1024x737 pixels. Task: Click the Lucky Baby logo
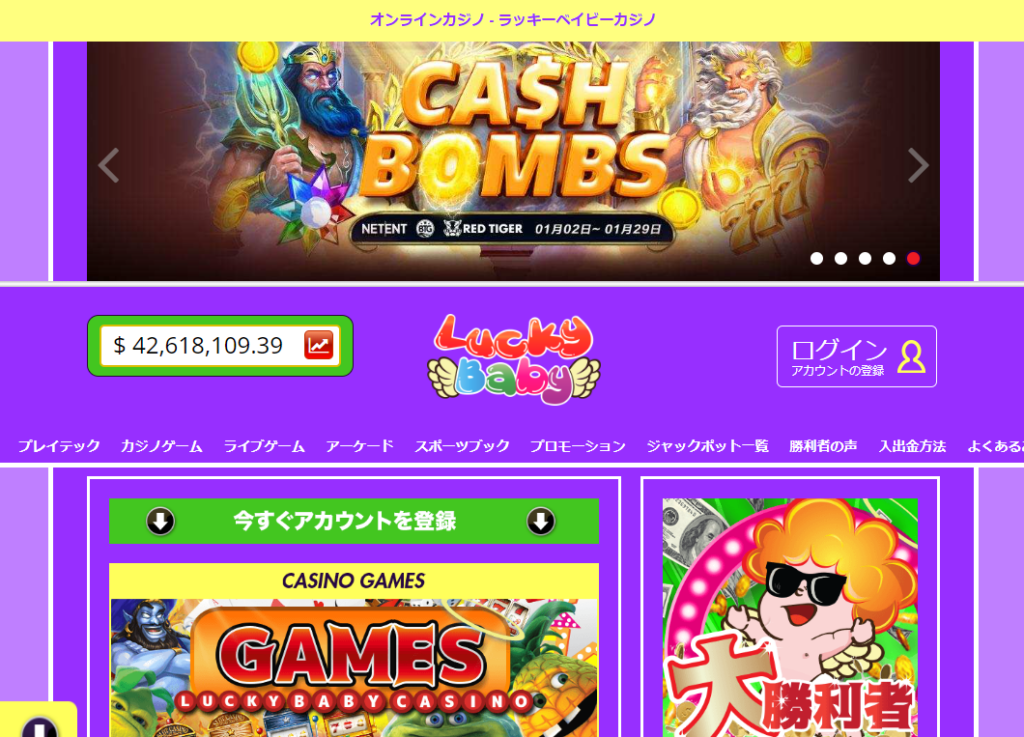click(x=513, y=359)
